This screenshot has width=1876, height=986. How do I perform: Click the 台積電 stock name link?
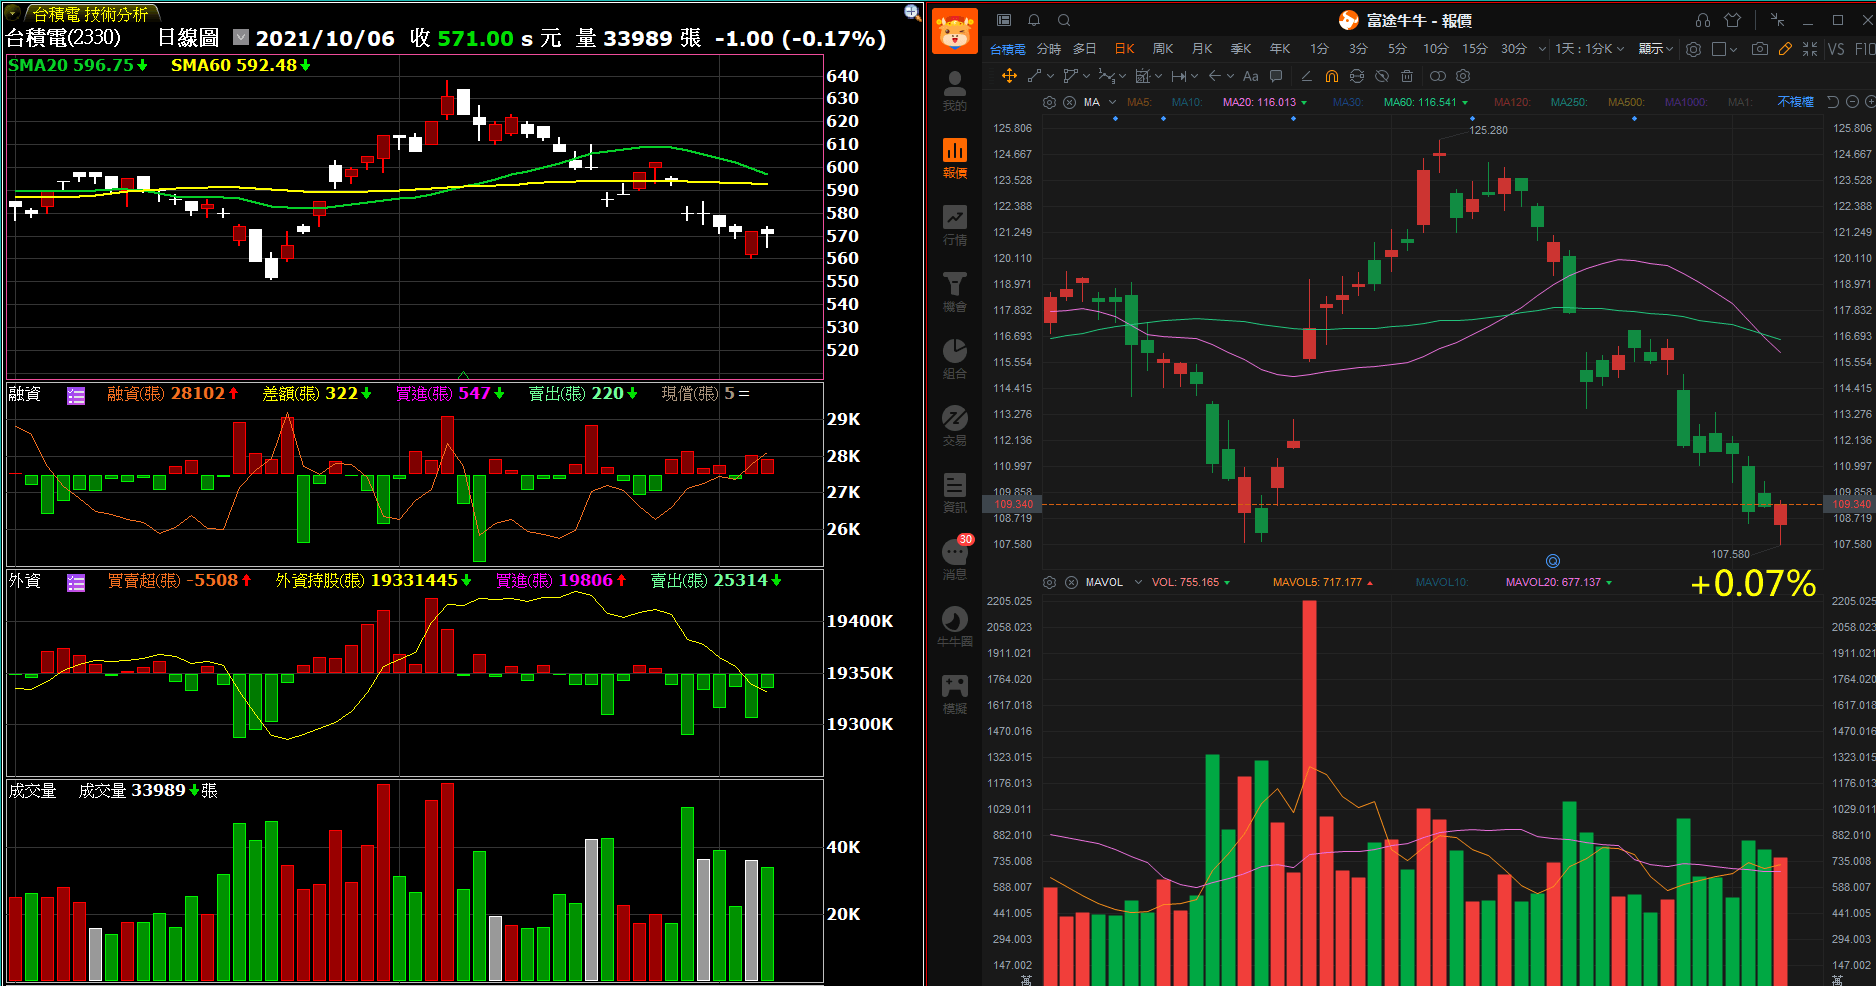(1008, 50)
